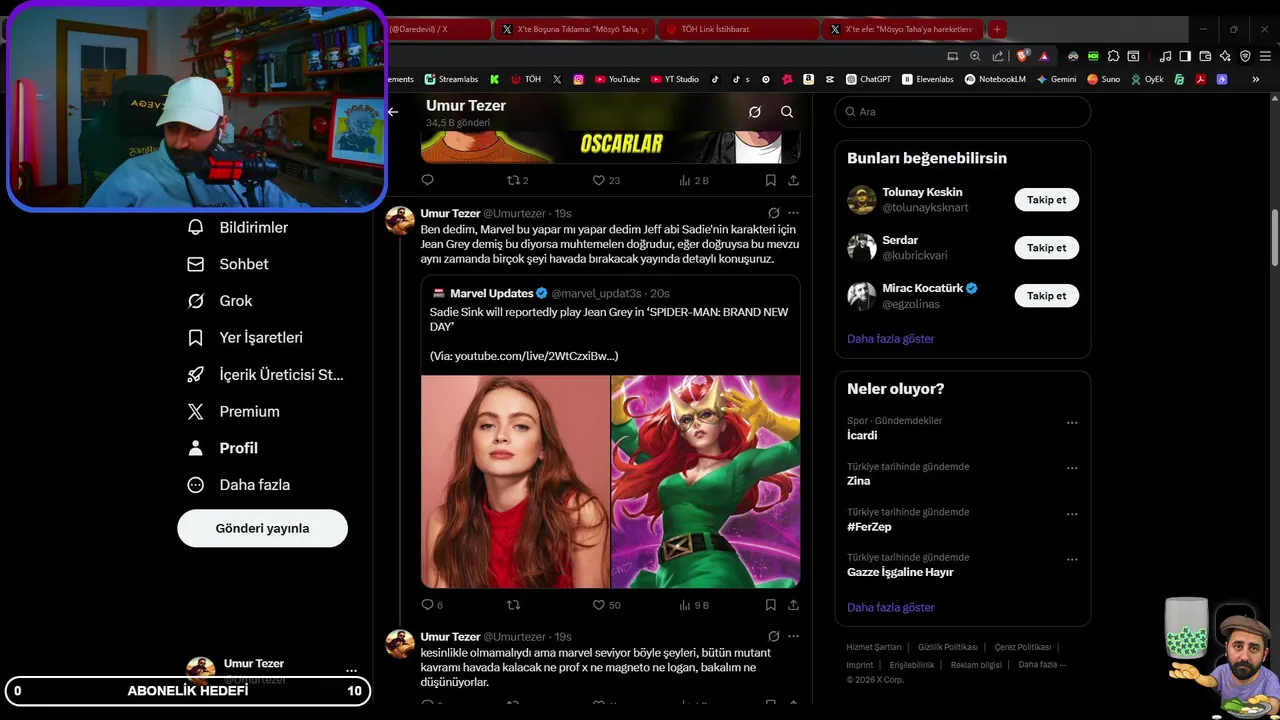Repost the Oscarlar post with 2 reposts
Screen dimensions: 1280x720
[518, 180]
